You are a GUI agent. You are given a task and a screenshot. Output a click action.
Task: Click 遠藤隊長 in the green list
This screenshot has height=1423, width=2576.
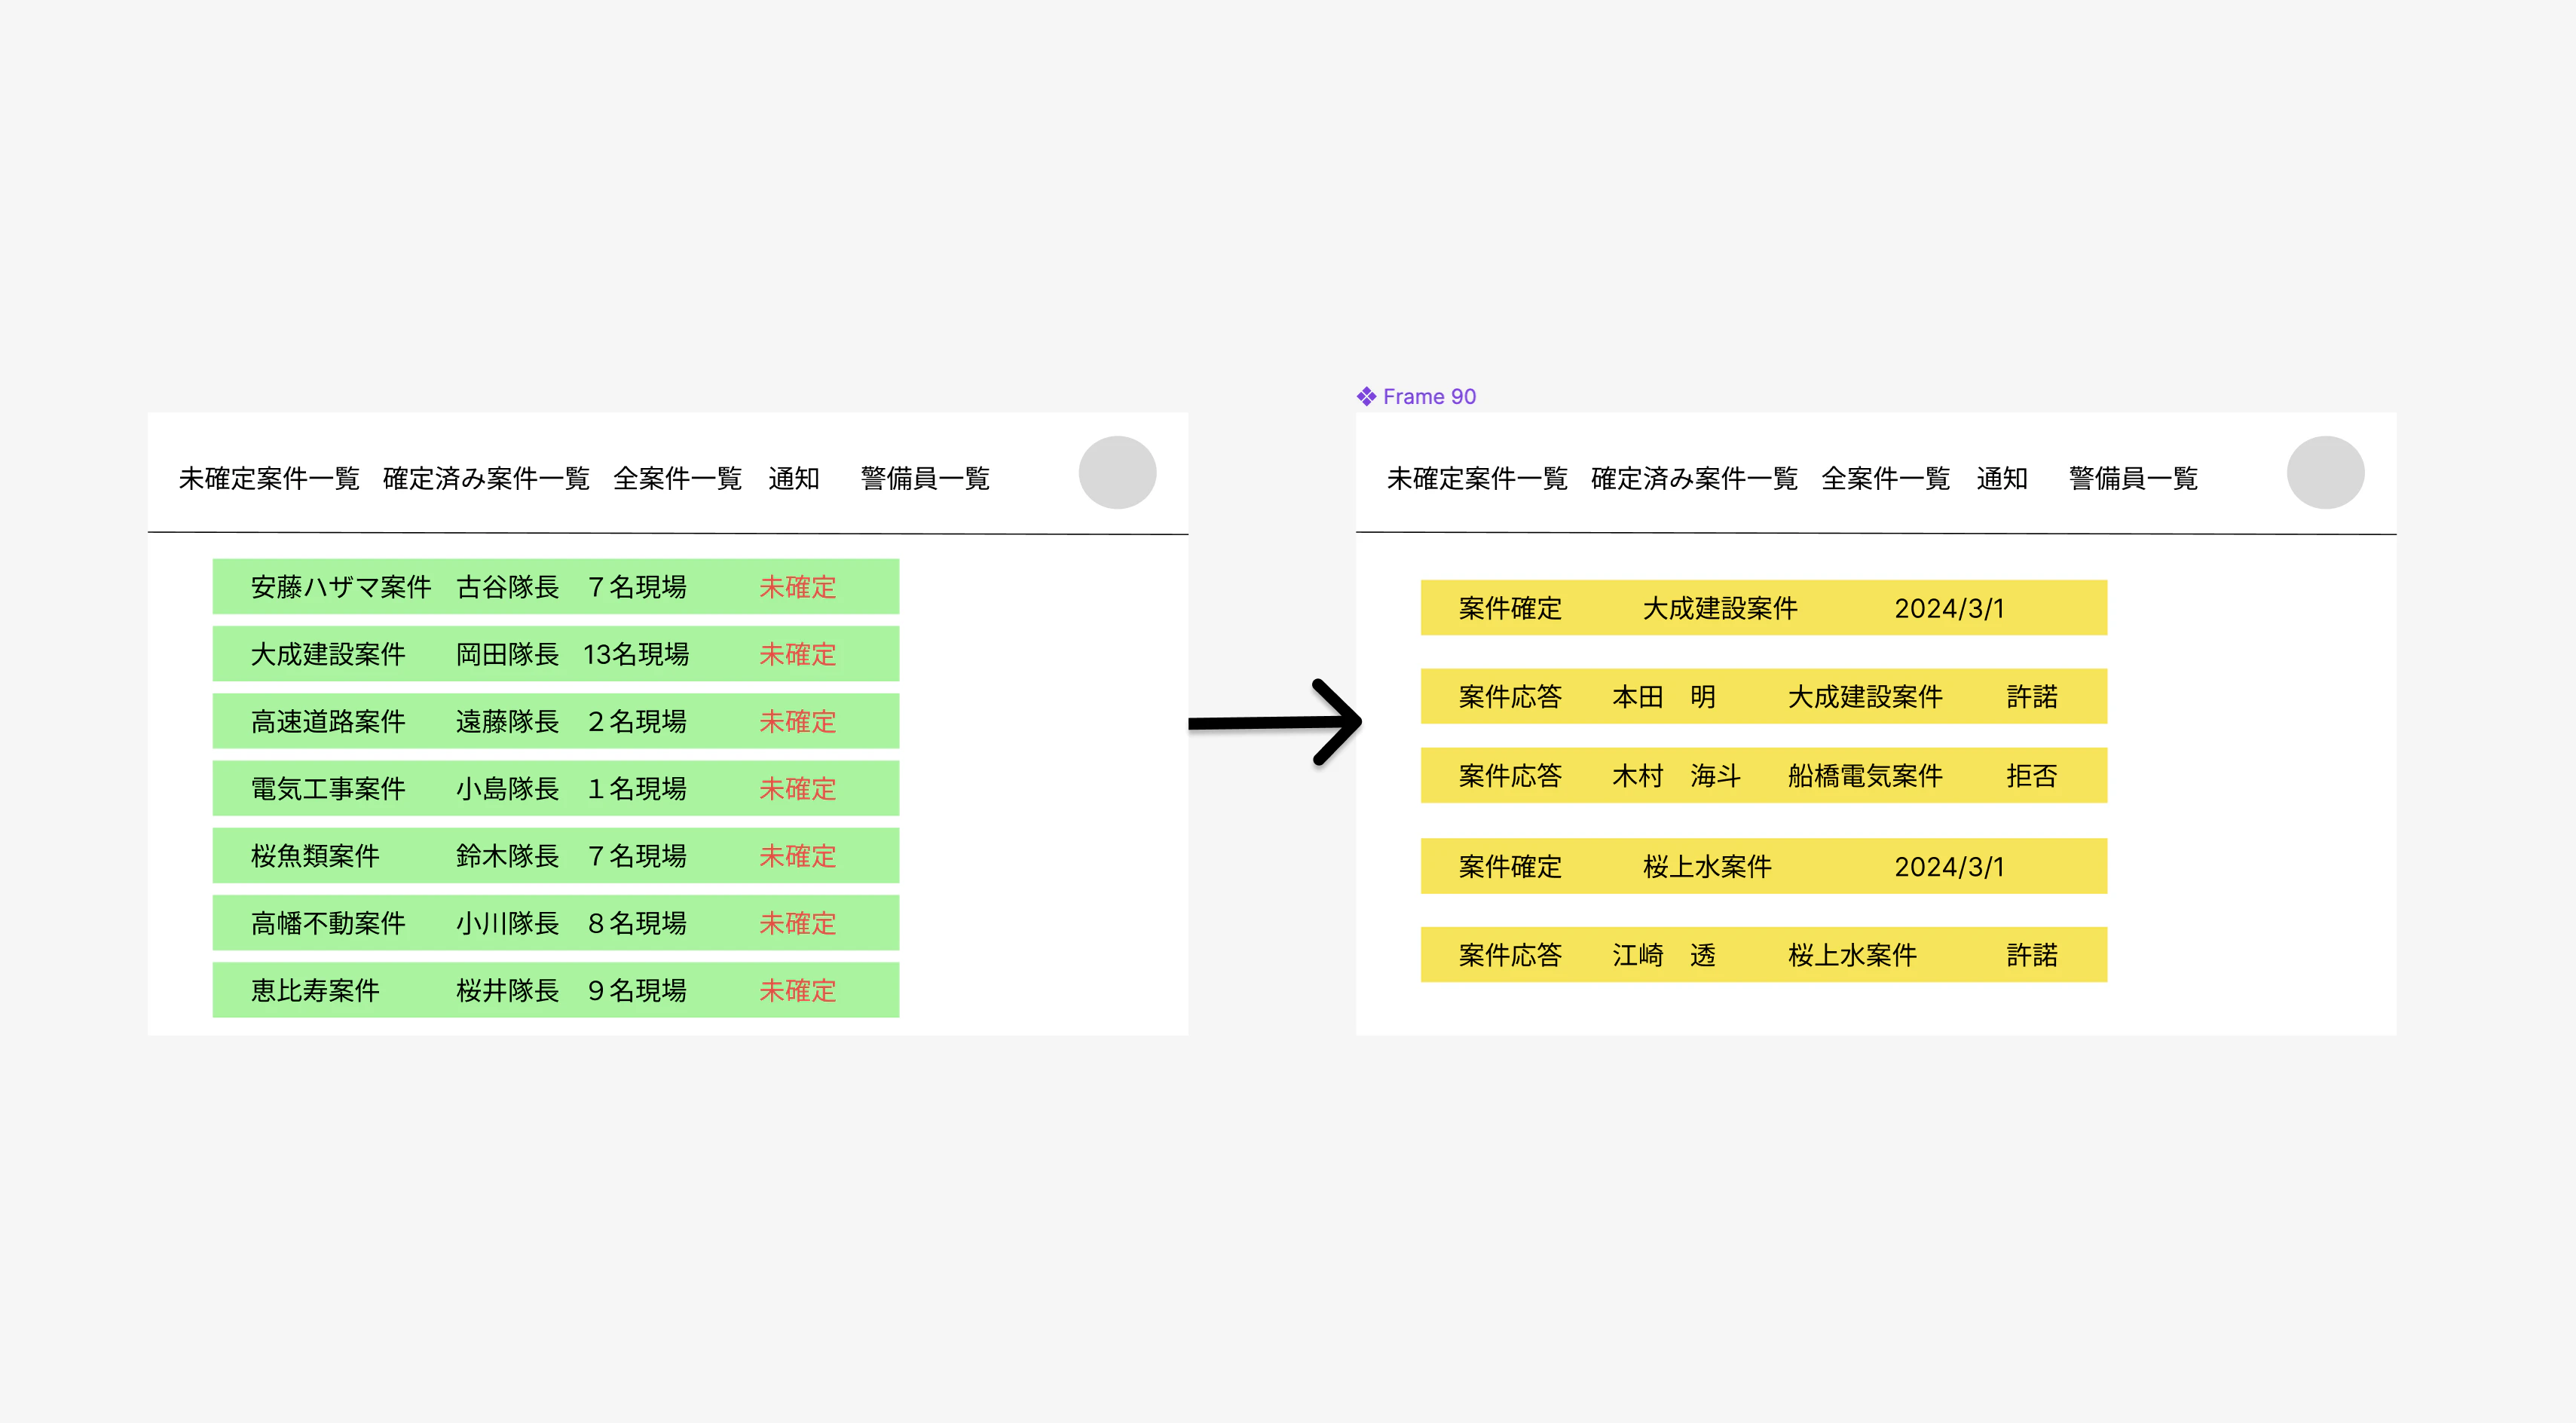tap(507, 722)
